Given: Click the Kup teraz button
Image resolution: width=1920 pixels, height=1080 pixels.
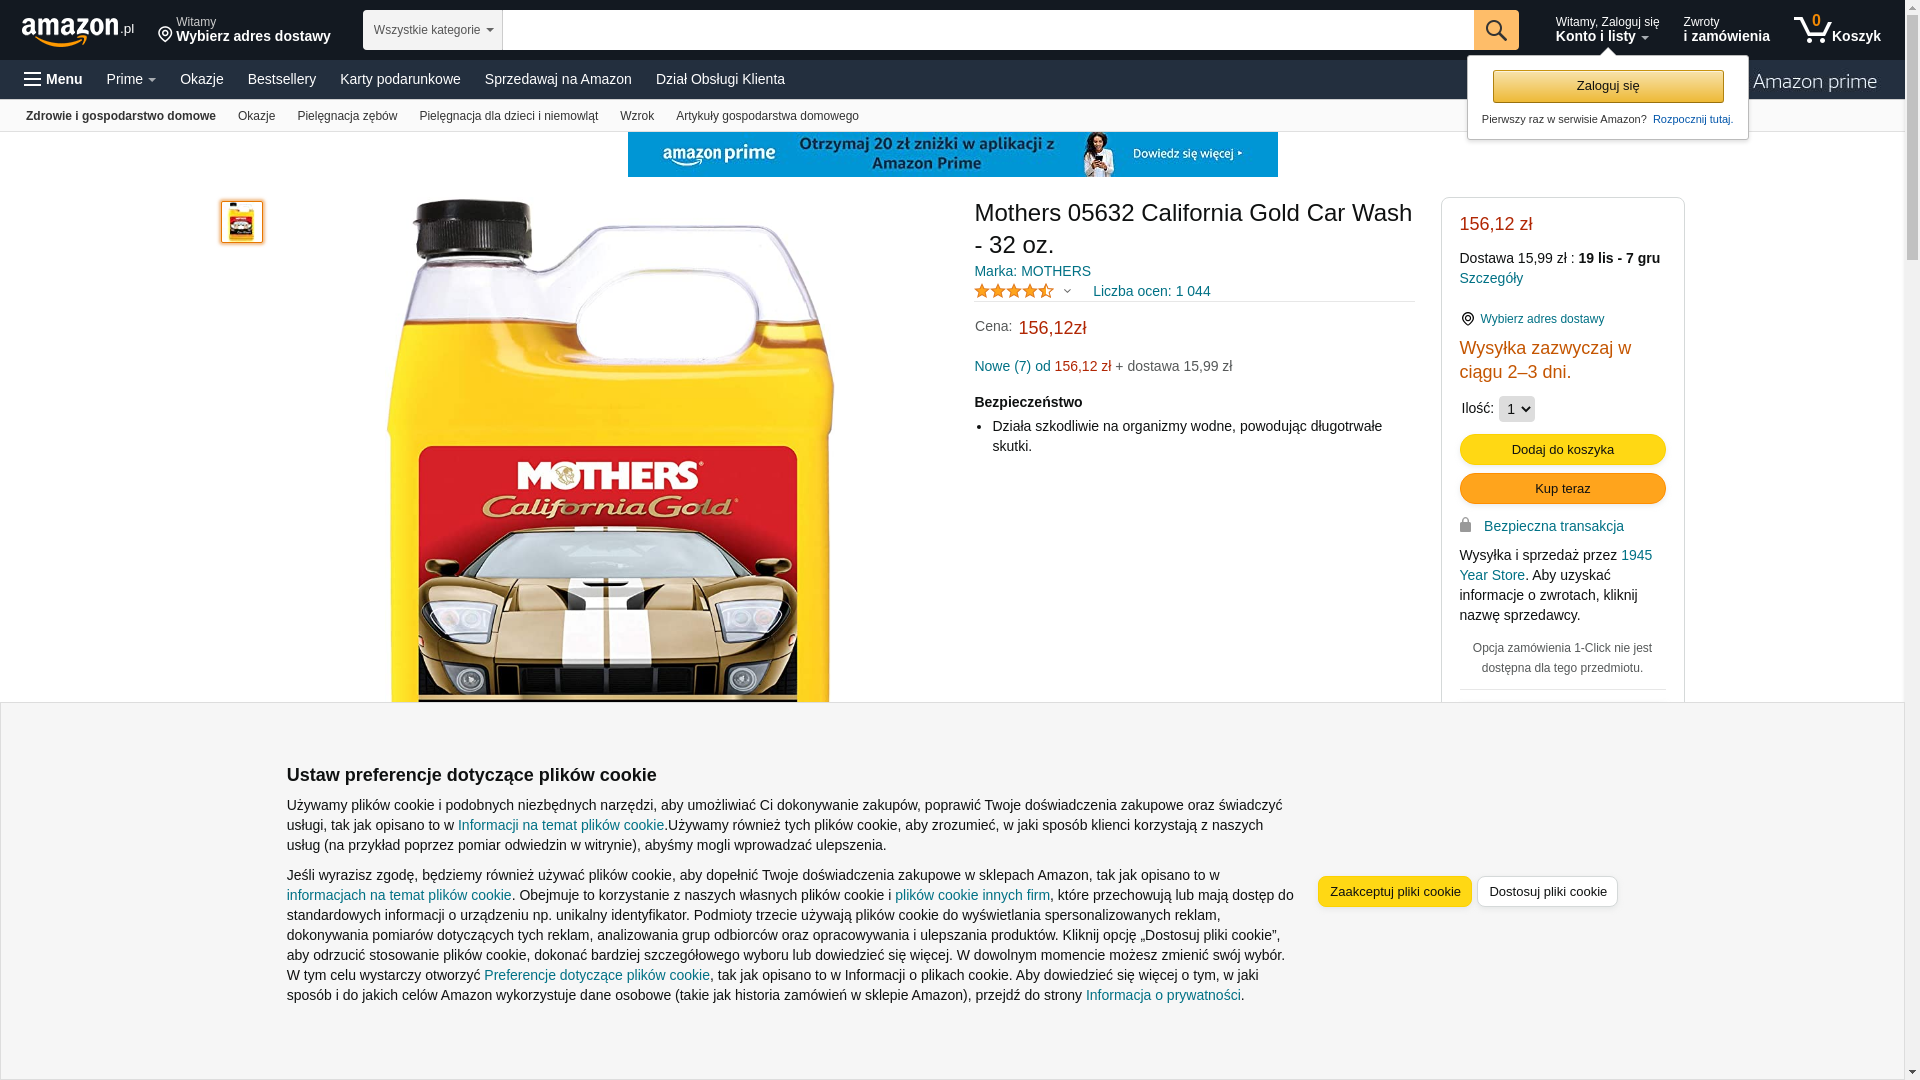Looking at the screenshot, I should coord(1563,489).
